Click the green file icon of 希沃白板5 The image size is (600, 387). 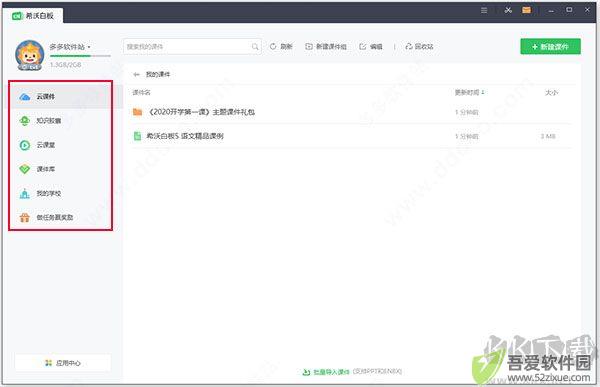(137, 136)
